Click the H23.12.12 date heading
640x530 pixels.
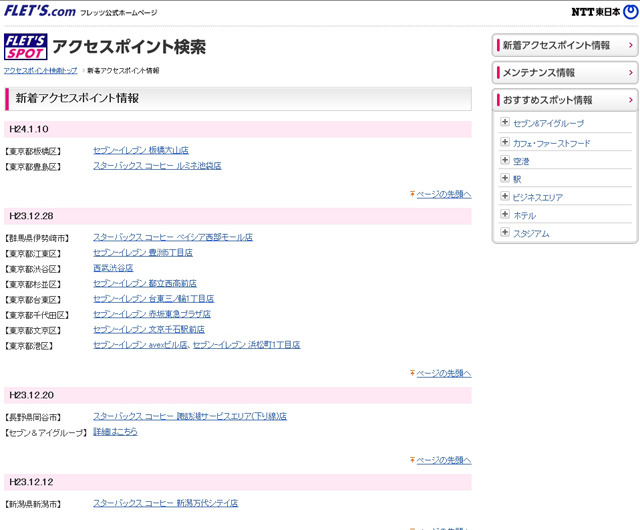(31, 482)
